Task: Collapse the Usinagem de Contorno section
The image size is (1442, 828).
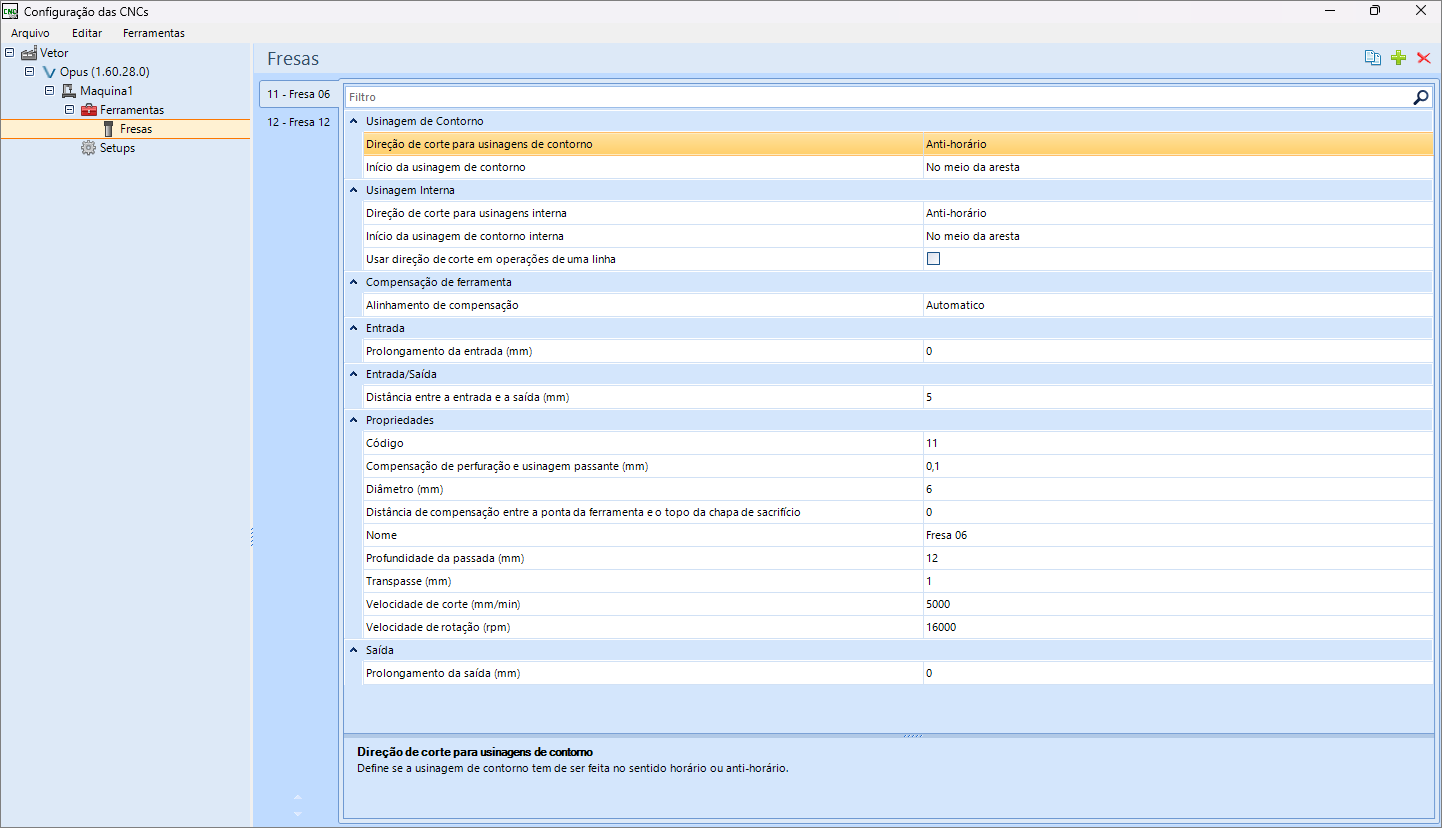Action: click(x=353, y=121)
